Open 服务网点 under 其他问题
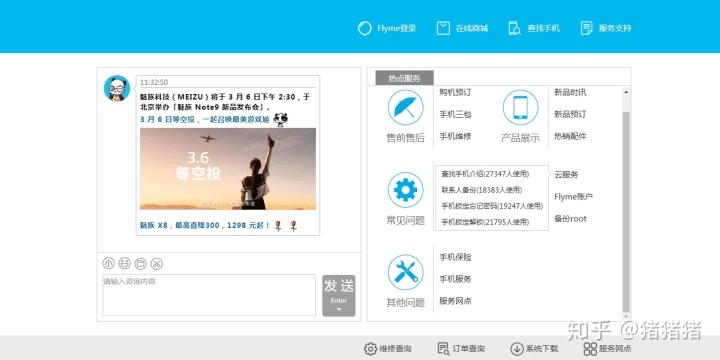The image size is (720, 360). (x=455, y=301)
